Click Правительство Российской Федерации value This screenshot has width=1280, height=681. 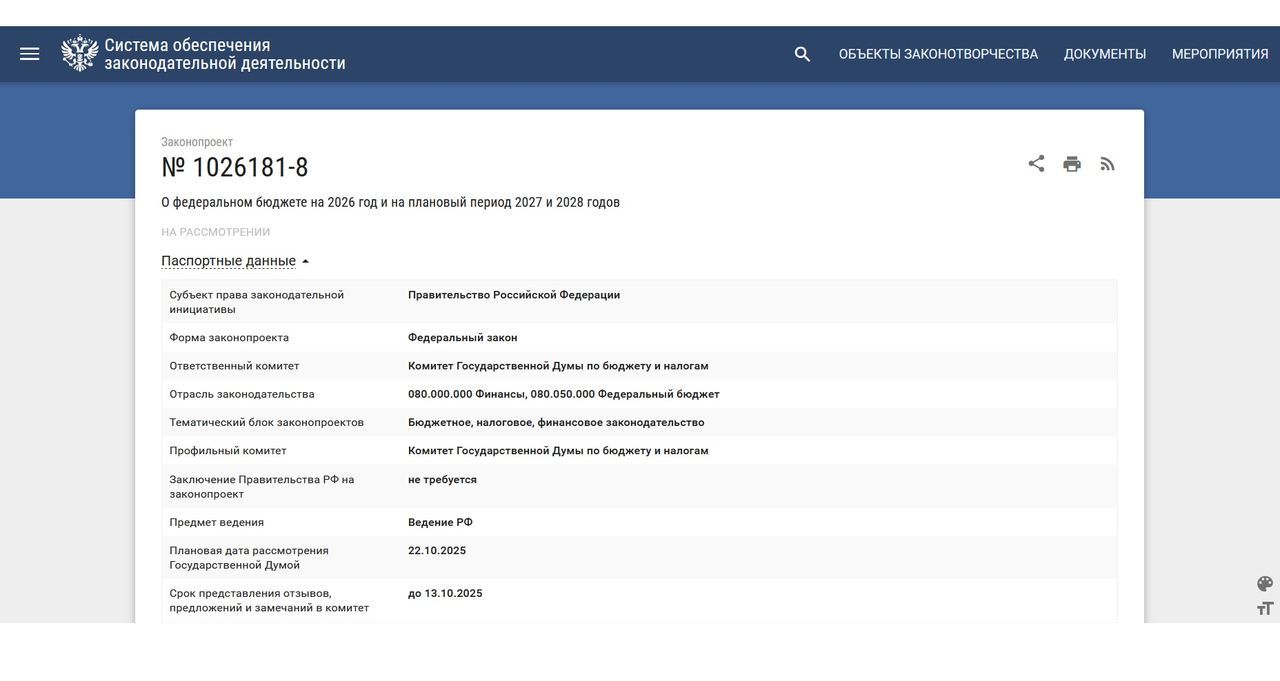514,295
